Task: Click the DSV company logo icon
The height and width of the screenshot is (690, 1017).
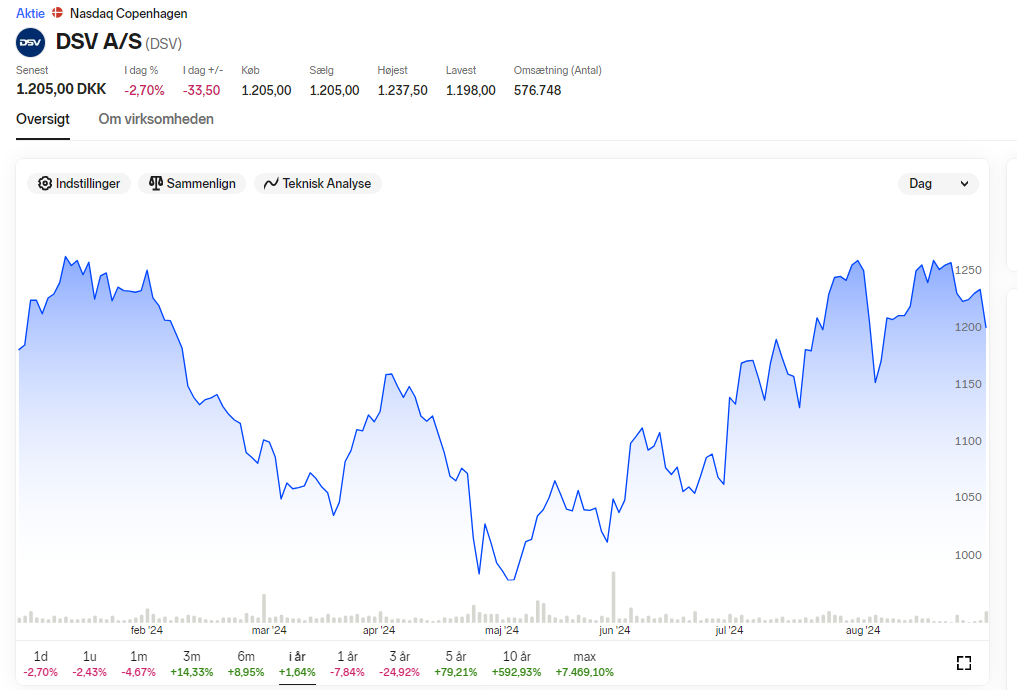Action: [x=30, y=43]
